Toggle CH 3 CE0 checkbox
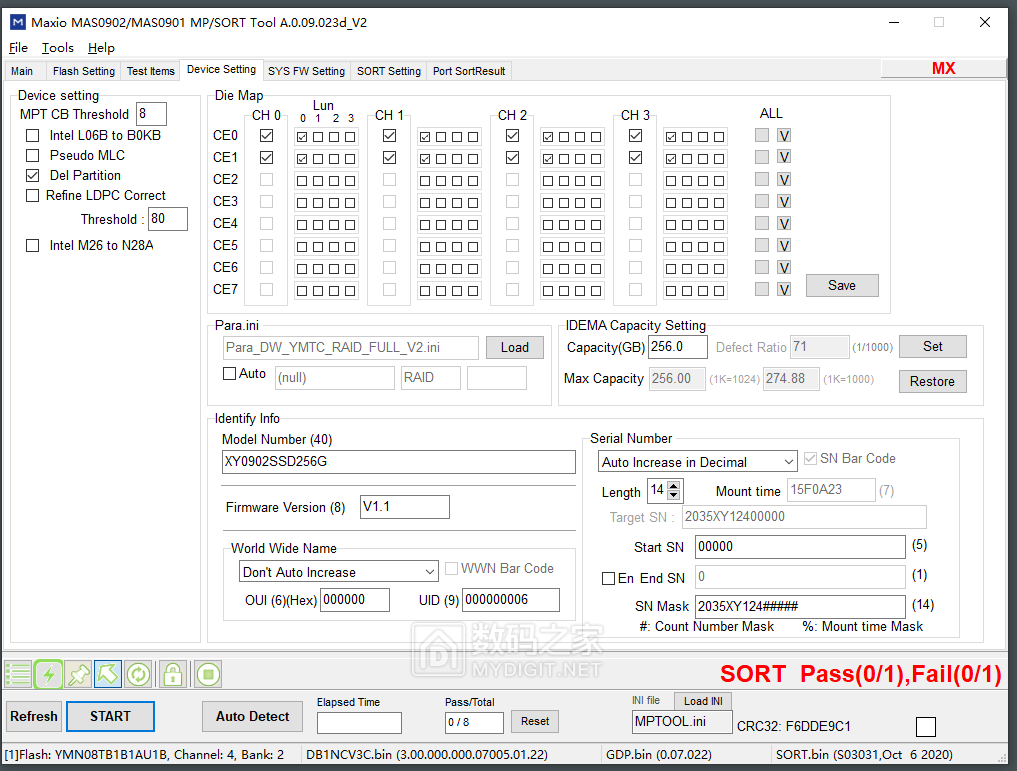Viewport: 1017px width, 771px height. 636,136
